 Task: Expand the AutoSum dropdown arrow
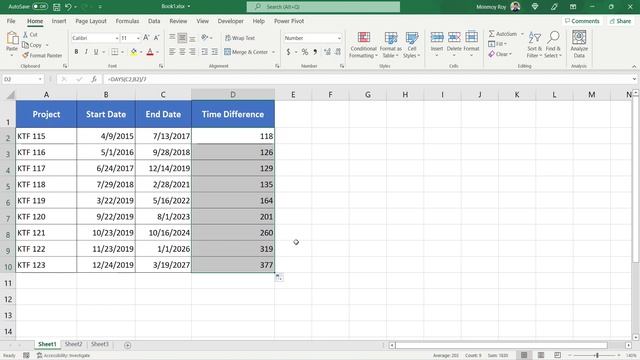[x=522, y=34]
